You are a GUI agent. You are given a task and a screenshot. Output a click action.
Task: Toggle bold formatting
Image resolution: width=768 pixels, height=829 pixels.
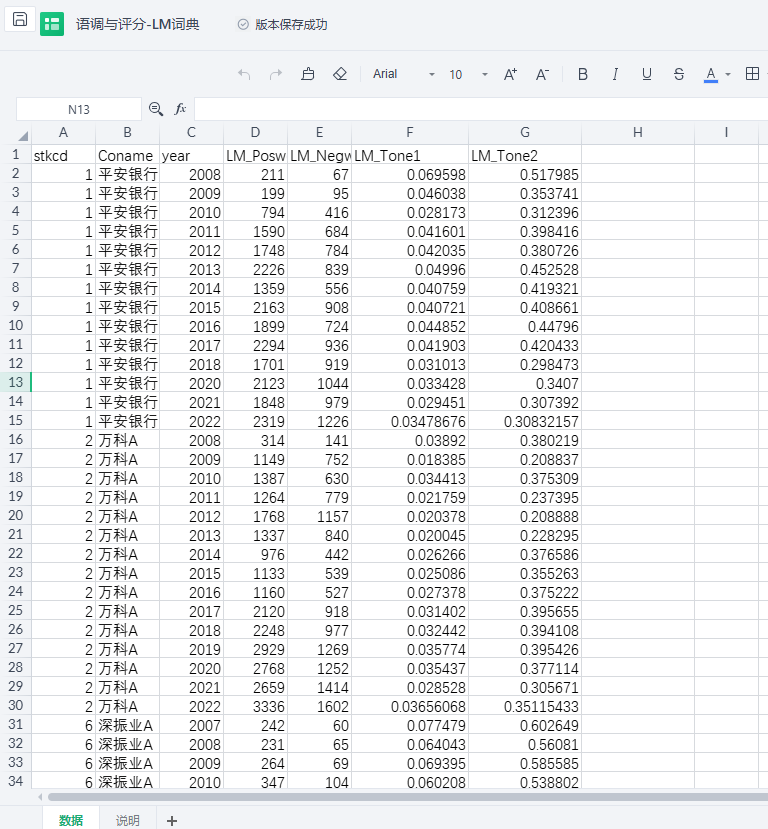(583, 75)
